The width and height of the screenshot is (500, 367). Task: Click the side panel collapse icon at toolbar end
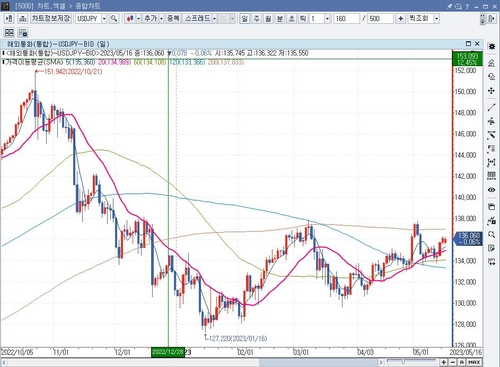coord(491,19)
